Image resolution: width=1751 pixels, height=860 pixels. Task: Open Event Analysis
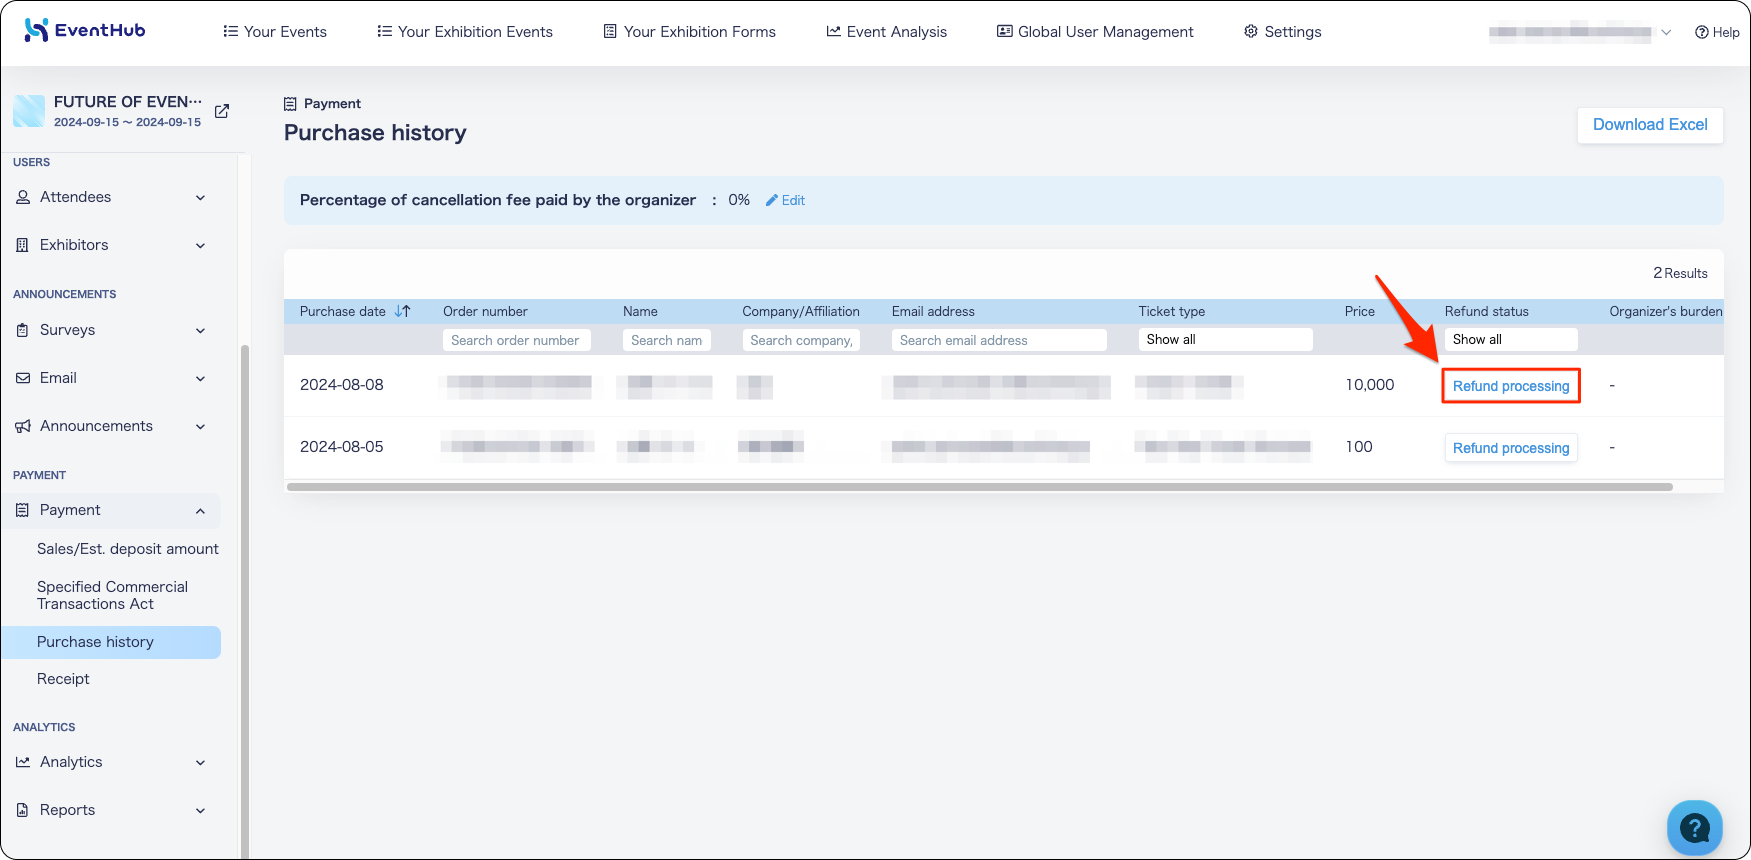pos(887,32)
